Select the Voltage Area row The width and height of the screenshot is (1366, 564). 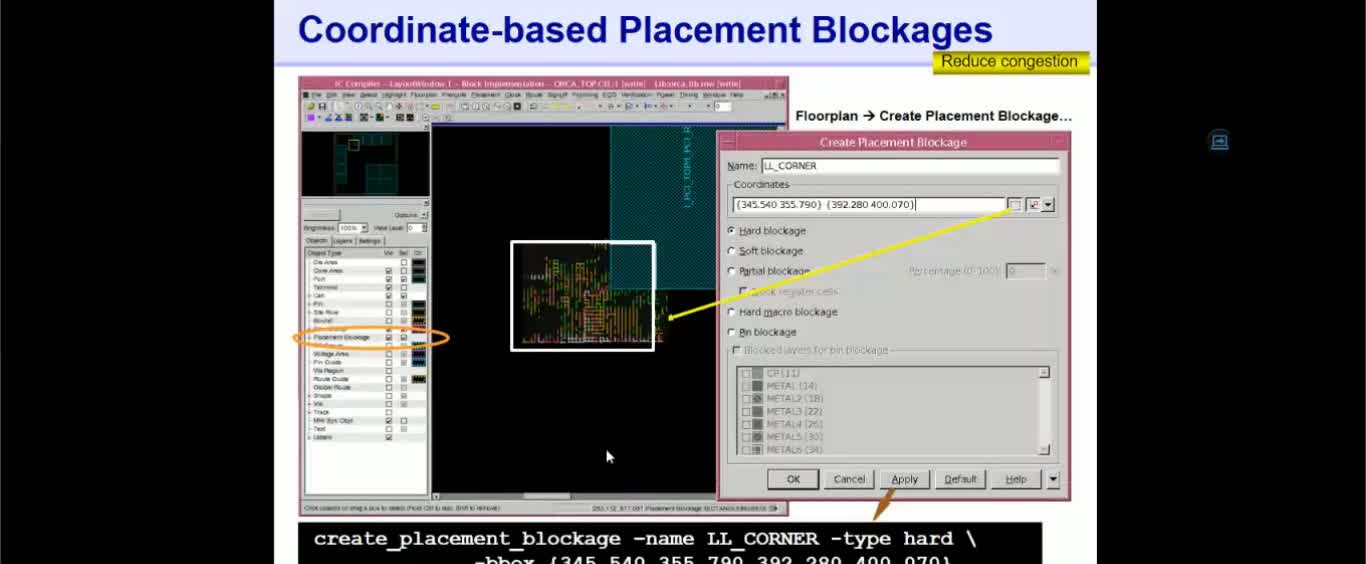pos(365,354)
